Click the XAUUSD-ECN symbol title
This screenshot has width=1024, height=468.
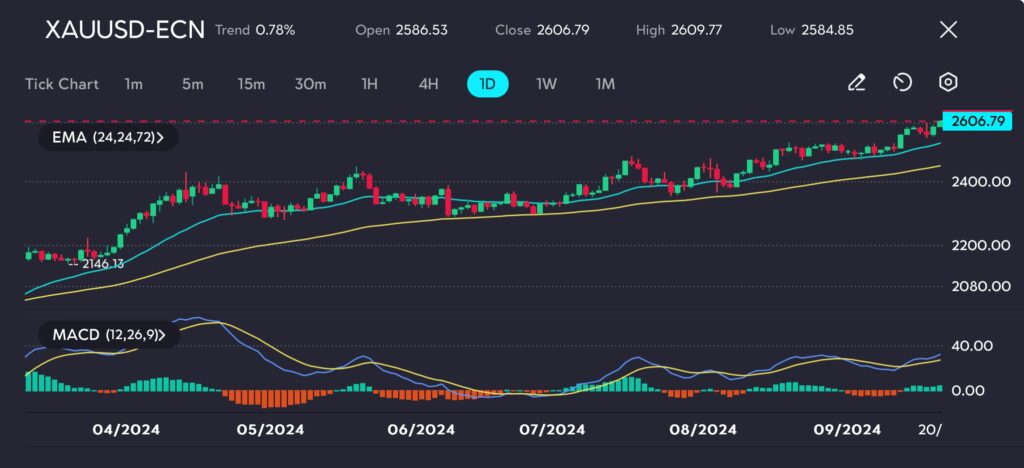pos(125,29)
